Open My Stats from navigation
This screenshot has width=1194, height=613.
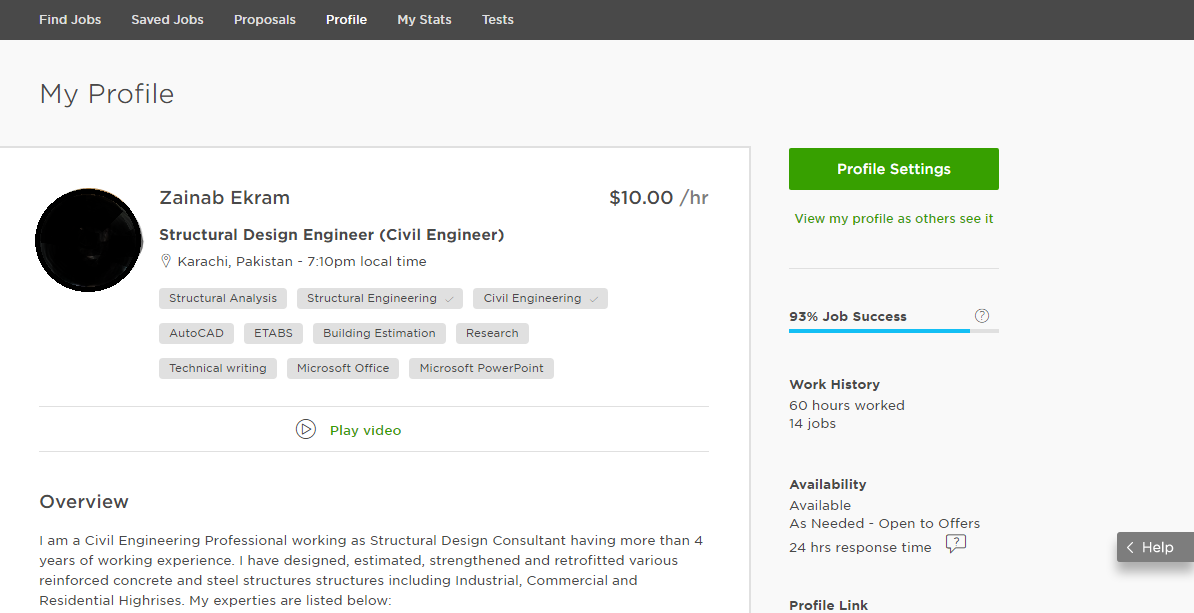point(424,19)
